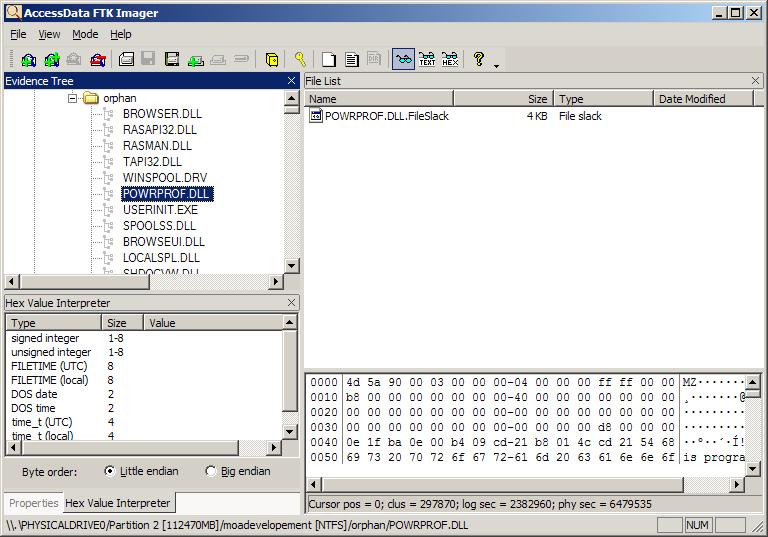This screenshot has height=537, width=768.
Task: Click the Cursor pos status text
Action: [x=480, y=504]
